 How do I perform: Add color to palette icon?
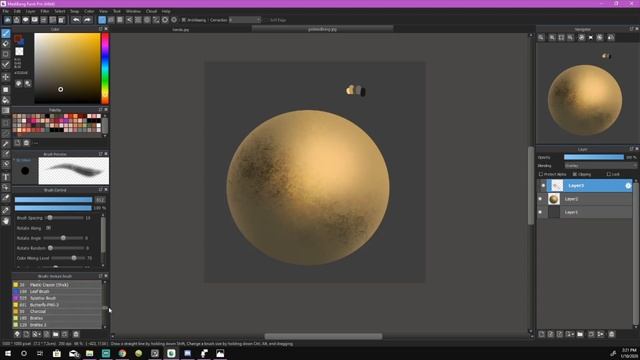[x=17, y=143]
